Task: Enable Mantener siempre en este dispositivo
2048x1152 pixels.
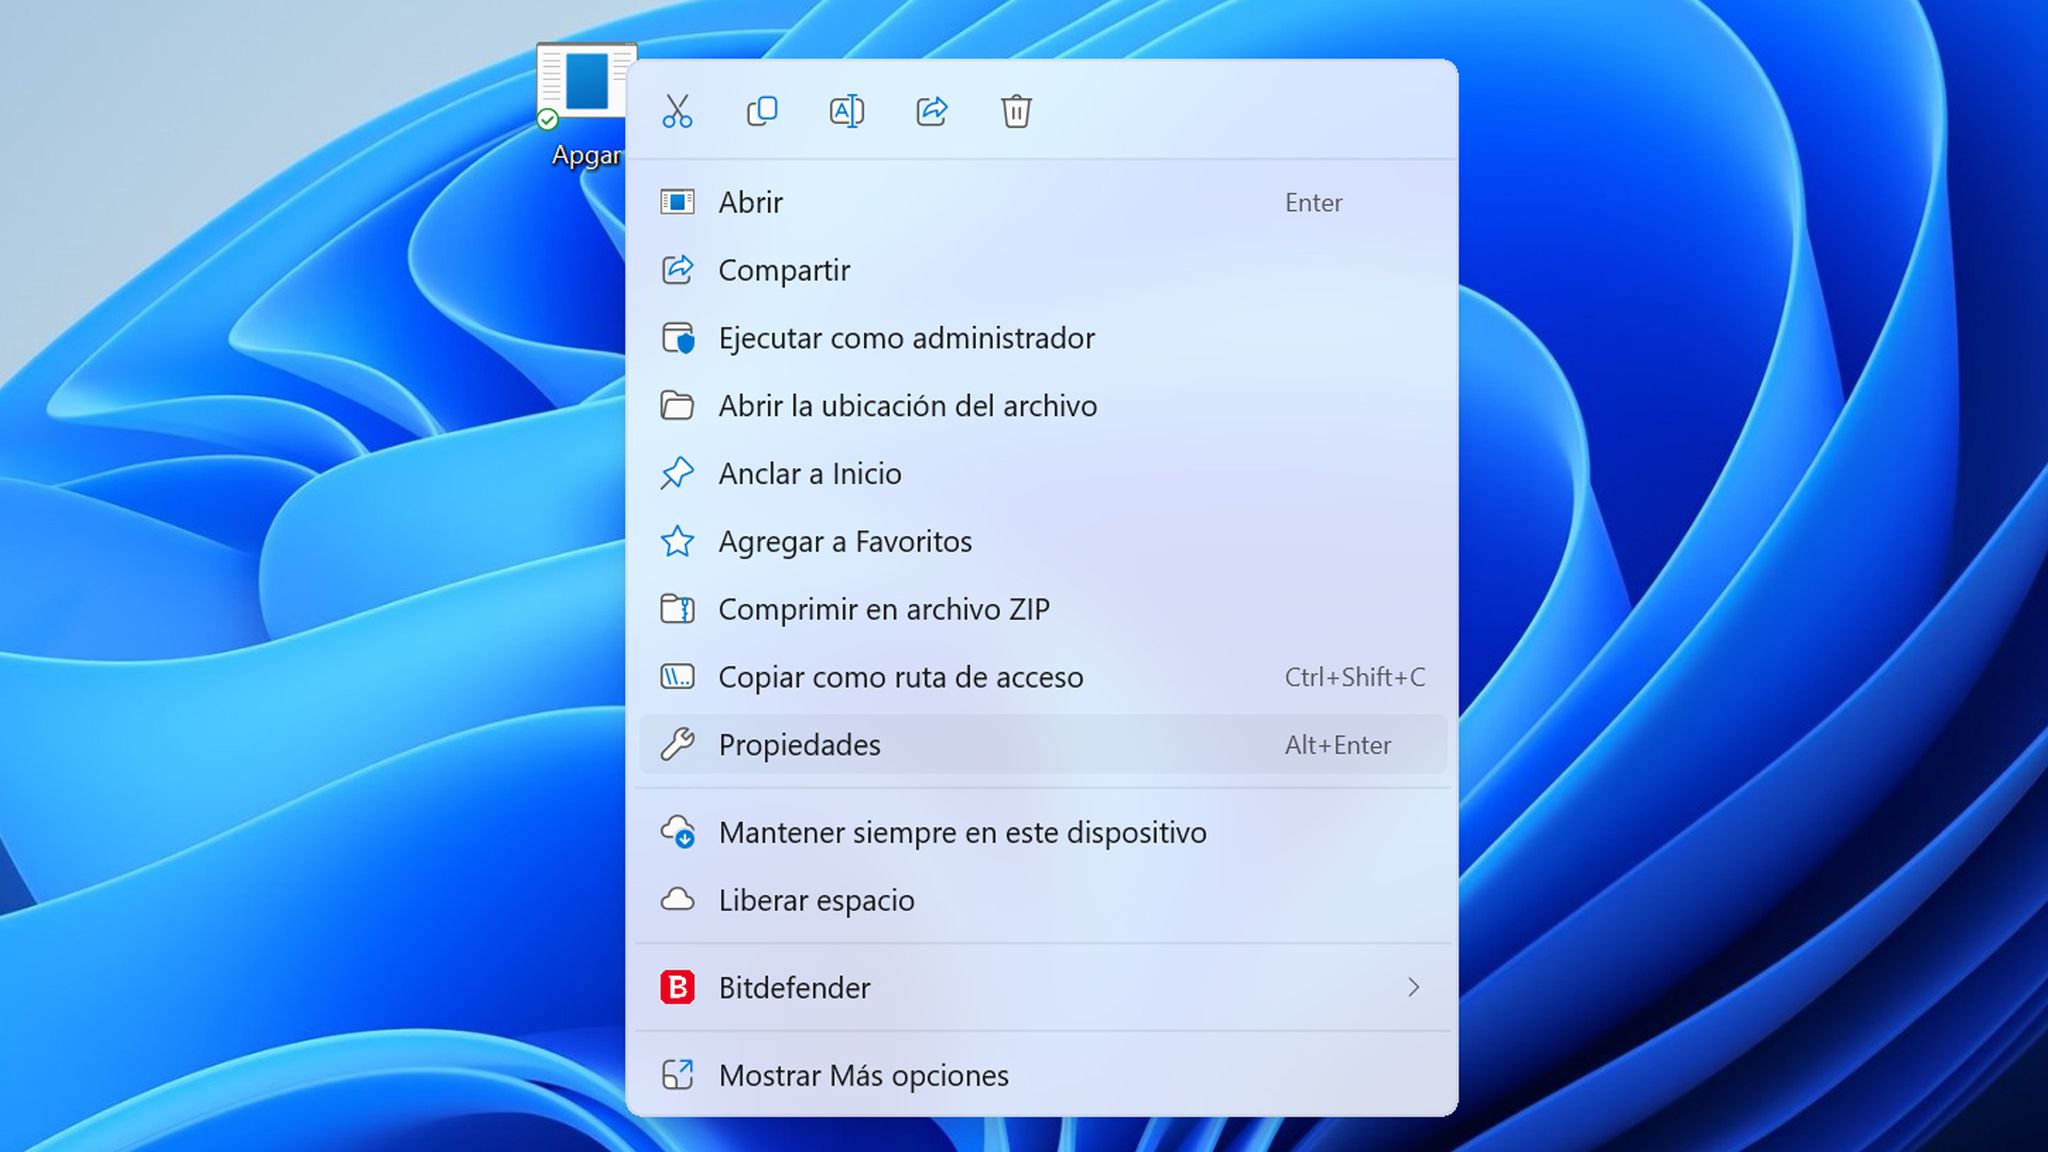Action: tap(962, 831)
